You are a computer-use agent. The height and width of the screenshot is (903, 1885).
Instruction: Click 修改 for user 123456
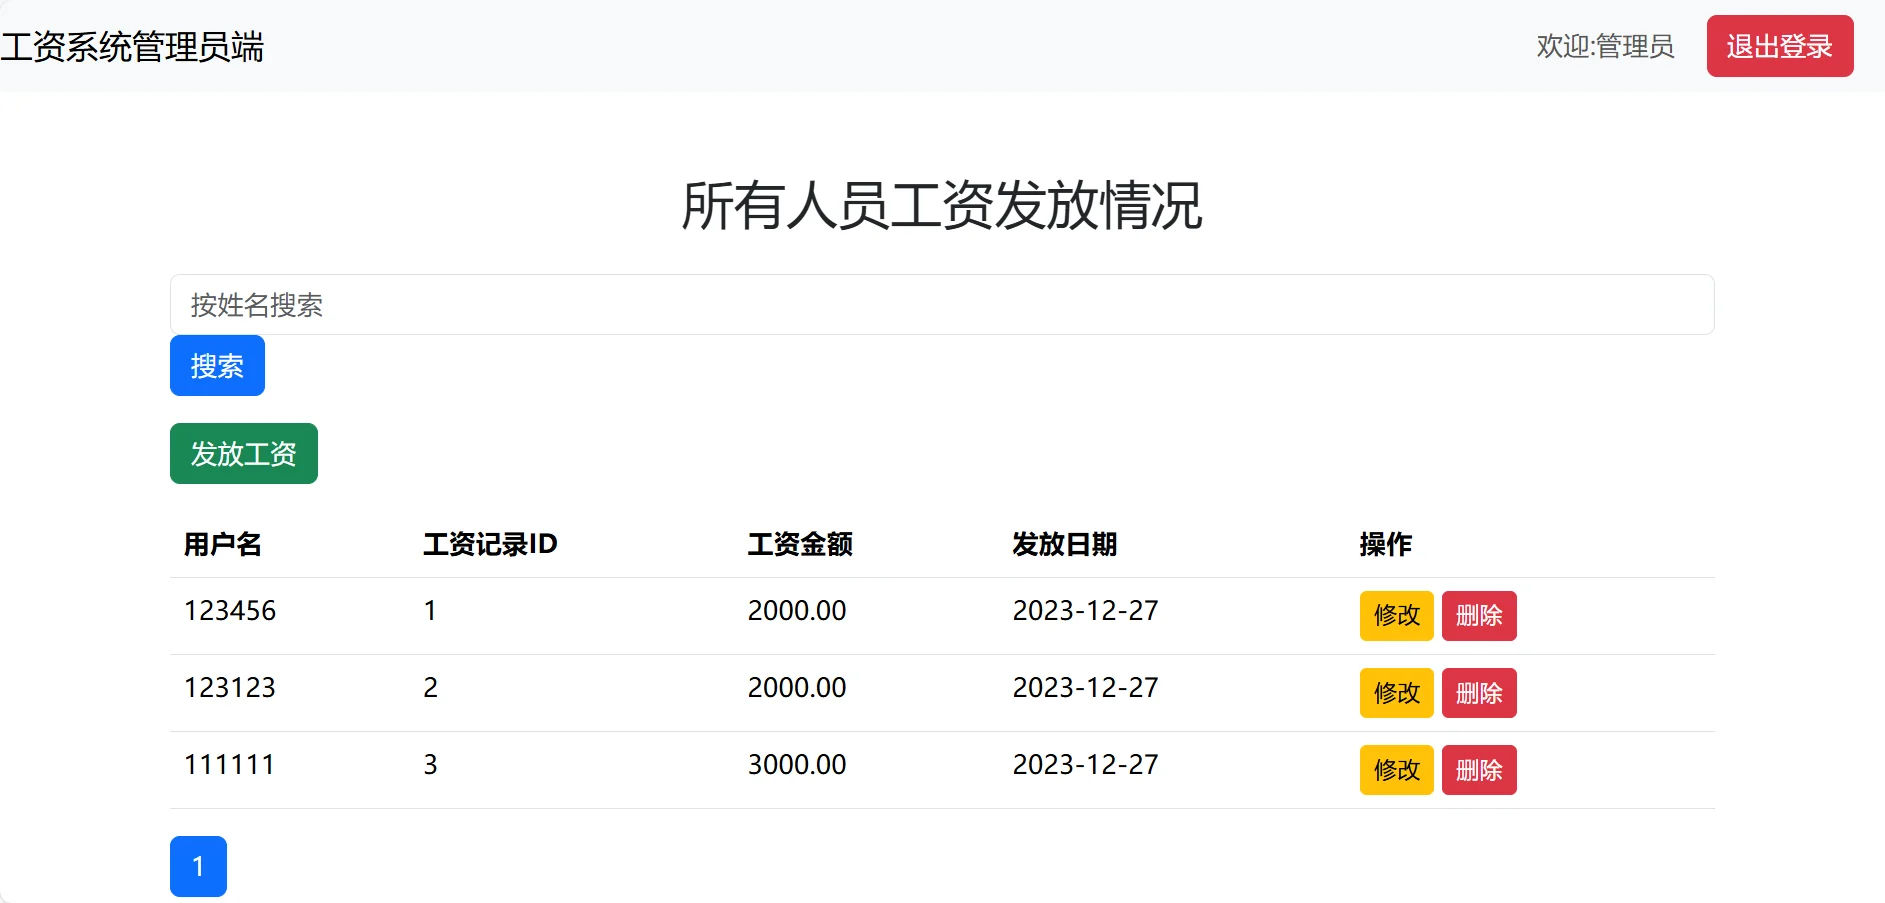pyautogui.click(x=1396, y=616)
